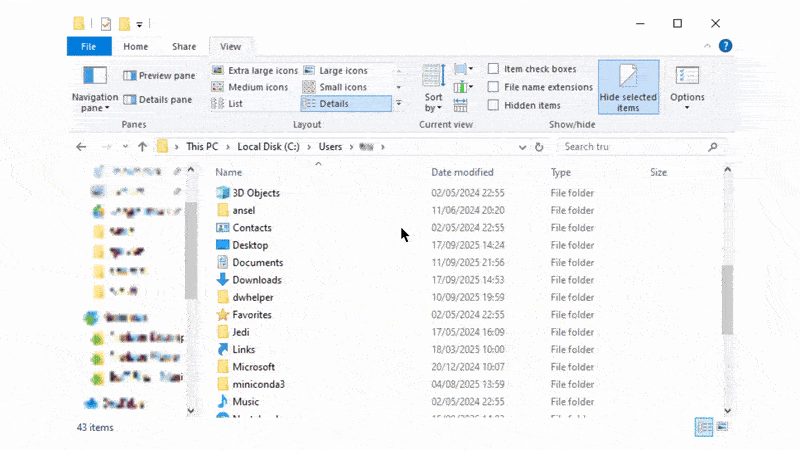This screenshot has width=800, height=450.
Task: Sort by the Size column header
Action: (x=658, y=172)
